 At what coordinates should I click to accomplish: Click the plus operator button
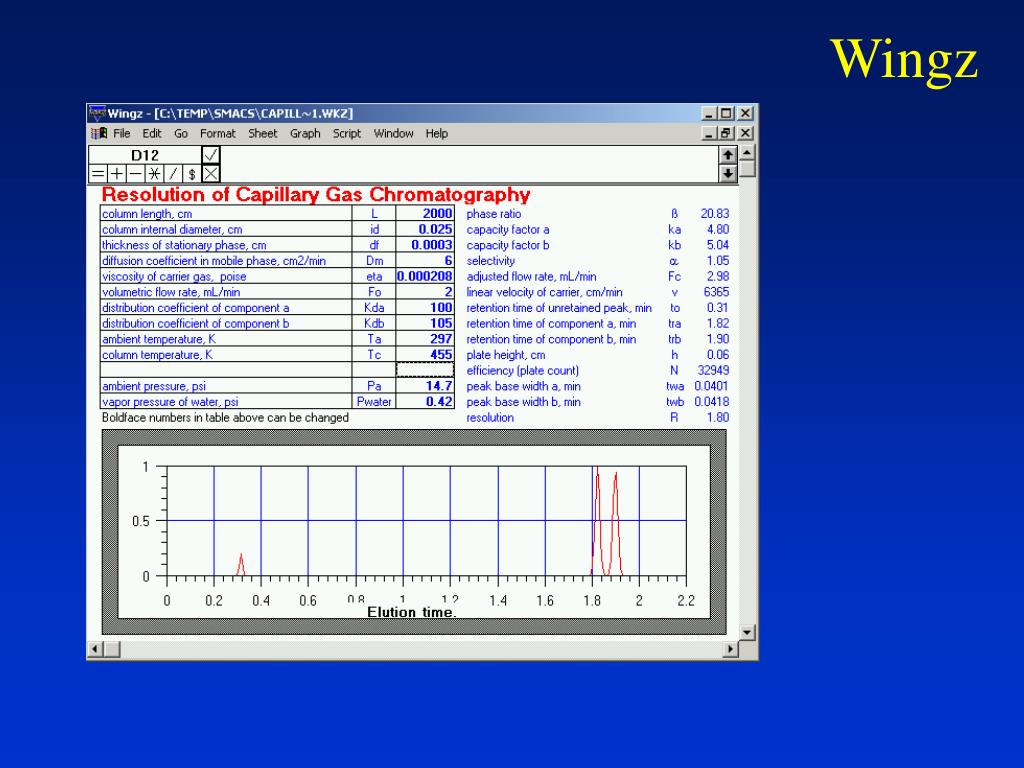[116, 174]
